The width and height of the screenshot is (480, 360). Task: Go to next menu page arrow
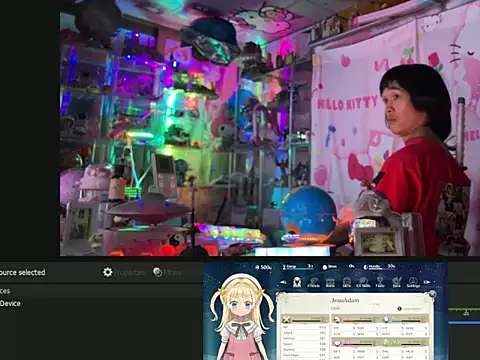click(427, 282)
